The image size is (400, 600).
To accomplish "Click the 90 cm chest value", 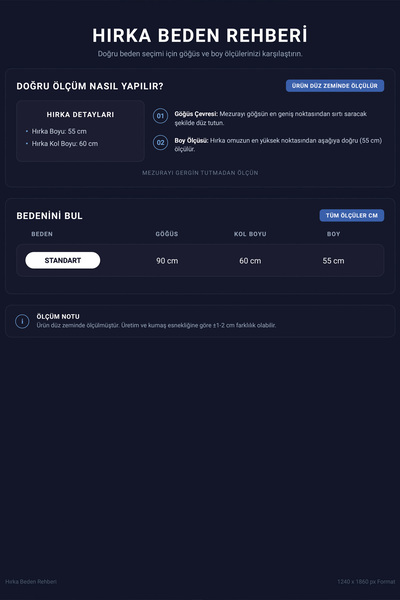I will point(167,261).
